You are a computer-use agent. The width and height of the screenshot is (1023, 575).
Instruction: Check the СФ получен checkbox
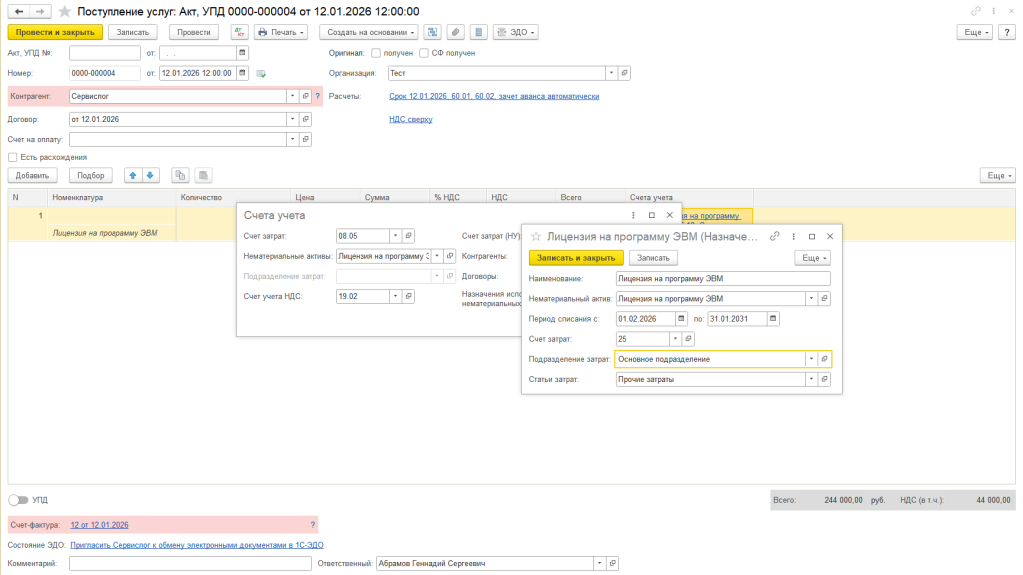tap(424, 53)
